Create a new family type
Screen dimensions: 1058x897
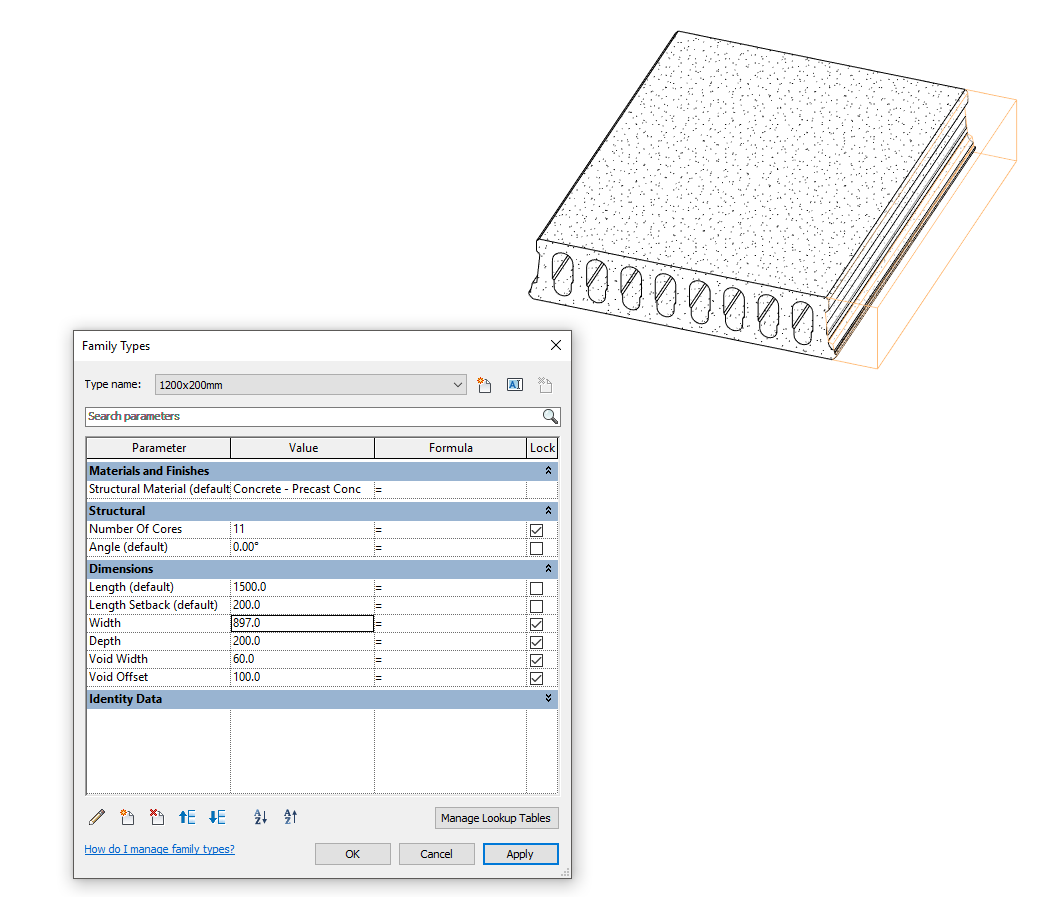click(x=484, y=384)
